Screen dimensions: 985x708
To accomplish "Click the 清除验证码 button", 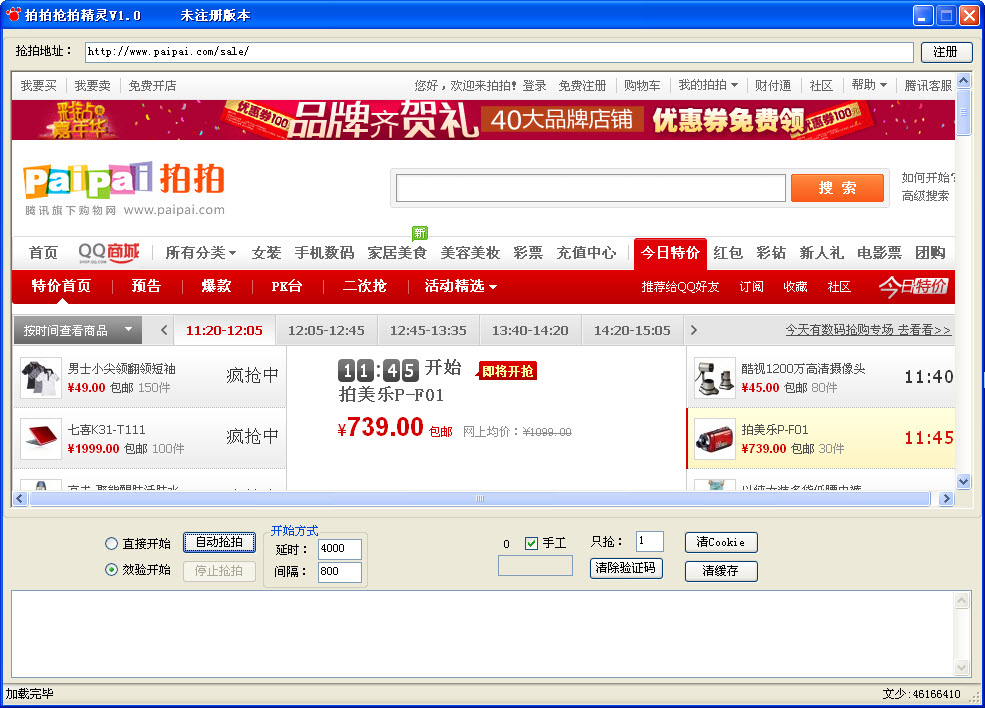I will (626, 569).
